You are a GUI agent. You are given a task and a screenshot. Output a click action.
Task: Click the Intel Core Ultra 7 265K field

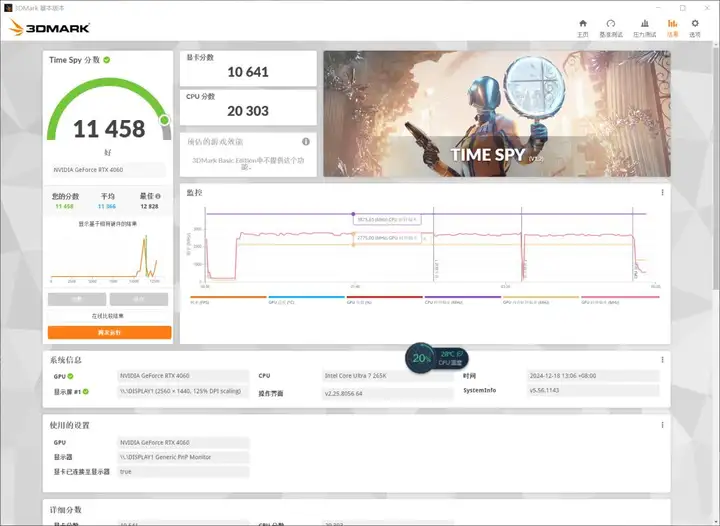pyautogui.click(x=387, y=376)
